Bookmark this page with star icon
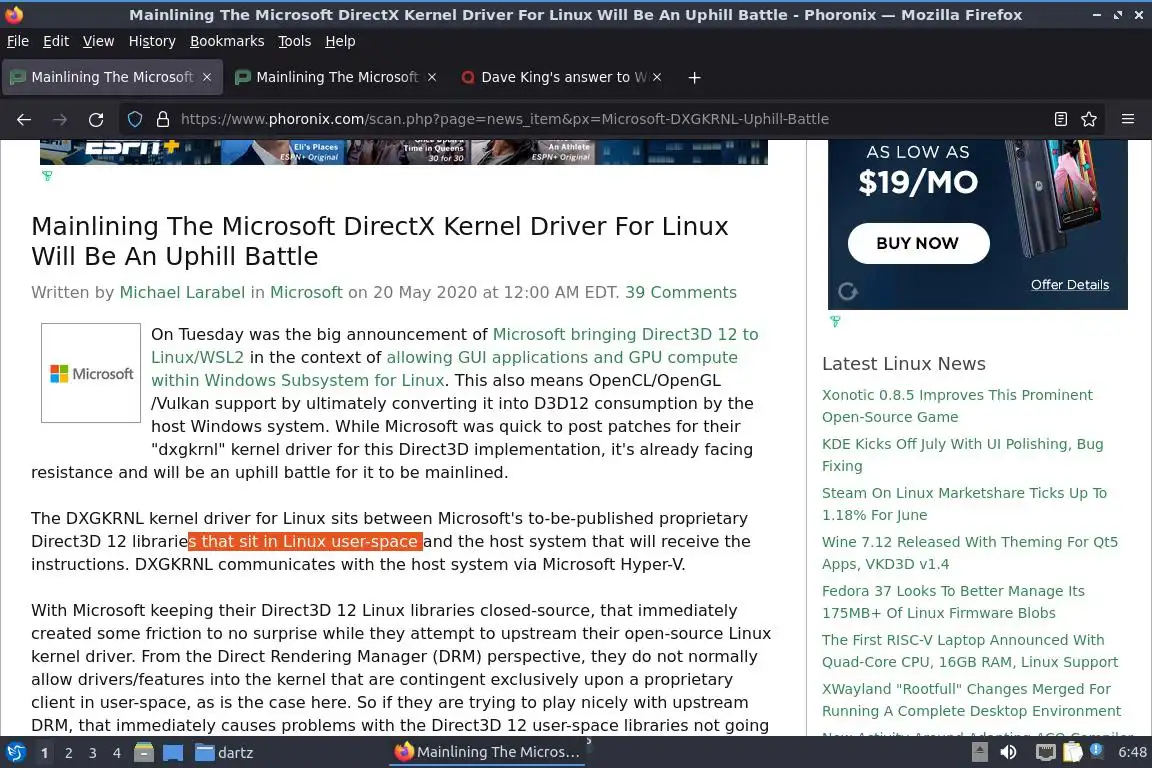The width and height of the screenshot is (1152, 768). click(x=1089, y=119)
